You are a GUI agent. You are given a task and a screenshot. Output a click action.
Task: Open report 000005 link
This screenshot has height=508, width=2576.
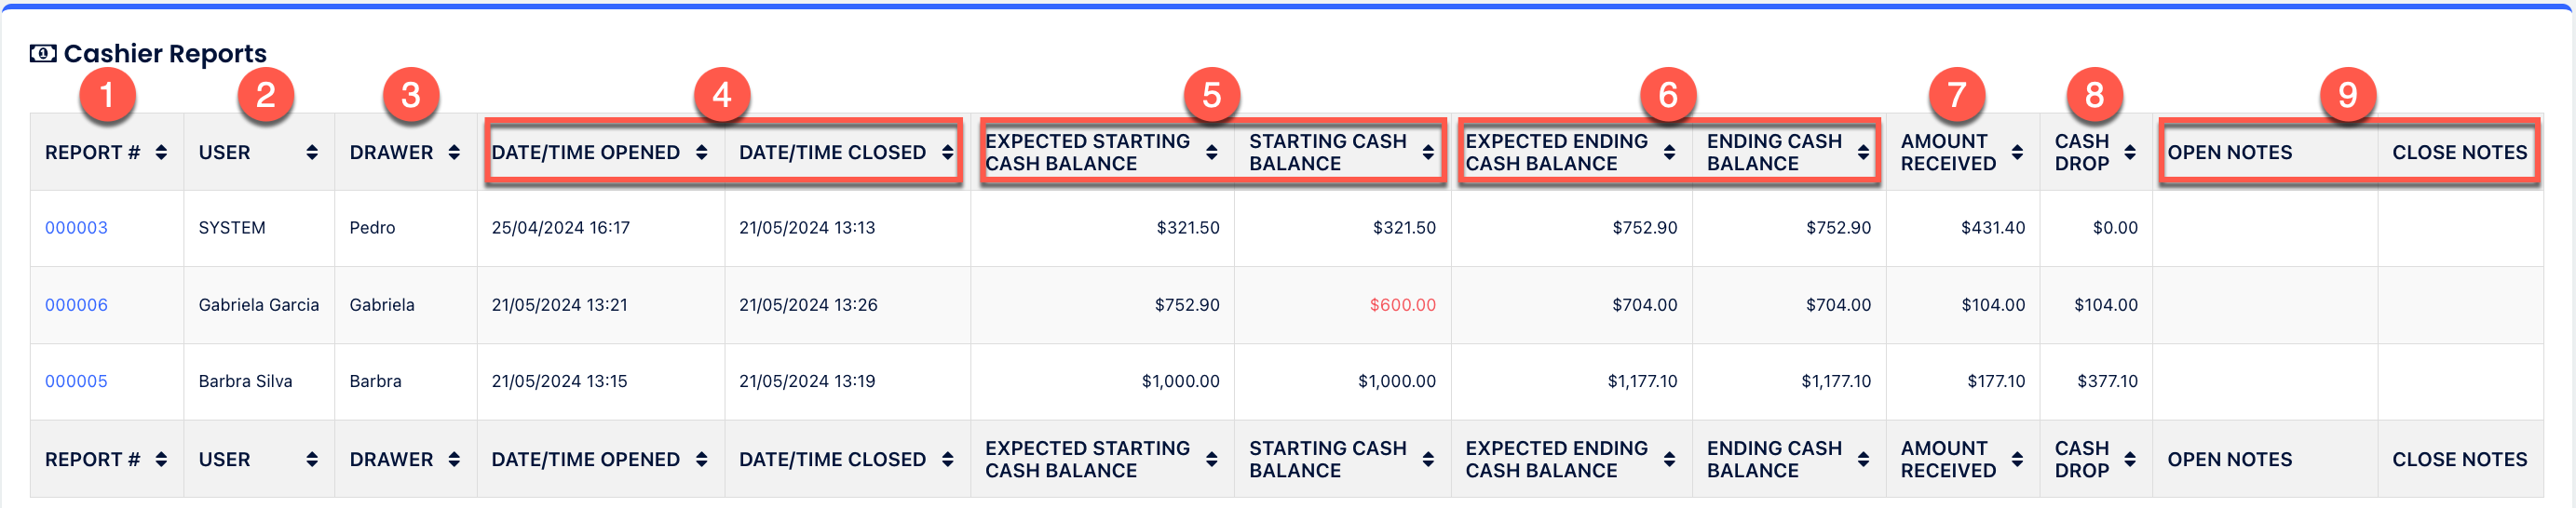[76, 381]
